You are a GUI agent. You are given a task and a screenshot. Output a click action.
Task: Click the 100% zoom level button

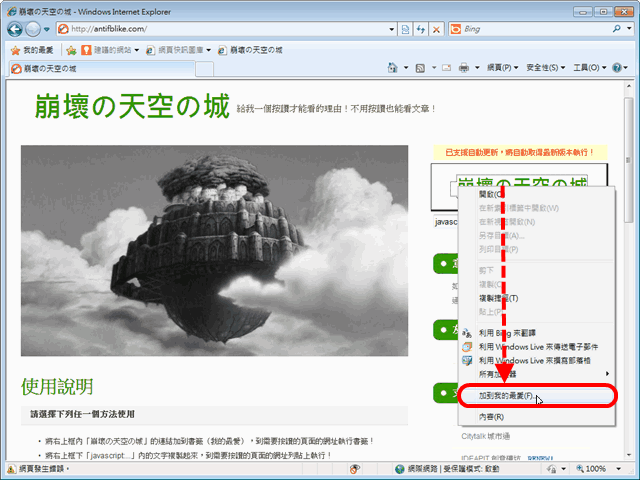click(591, 469)
